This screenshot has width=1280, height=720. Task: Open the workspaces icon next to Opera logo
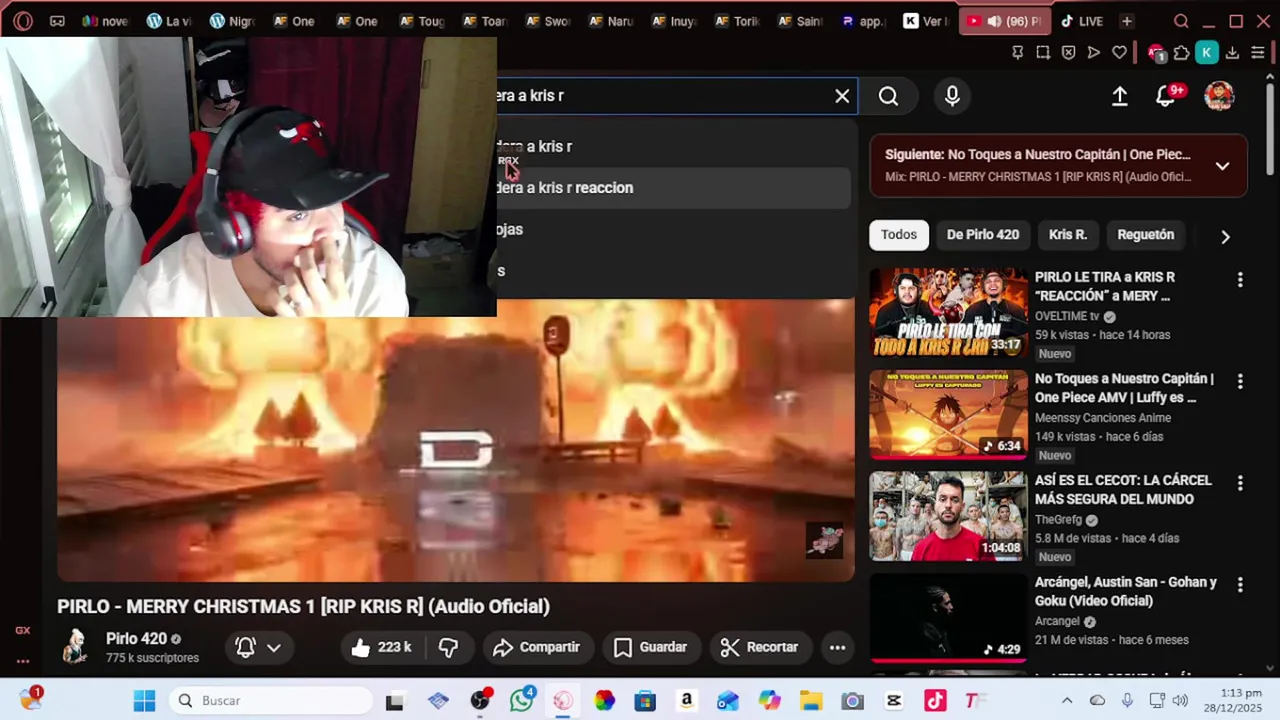tap(57, 21)
